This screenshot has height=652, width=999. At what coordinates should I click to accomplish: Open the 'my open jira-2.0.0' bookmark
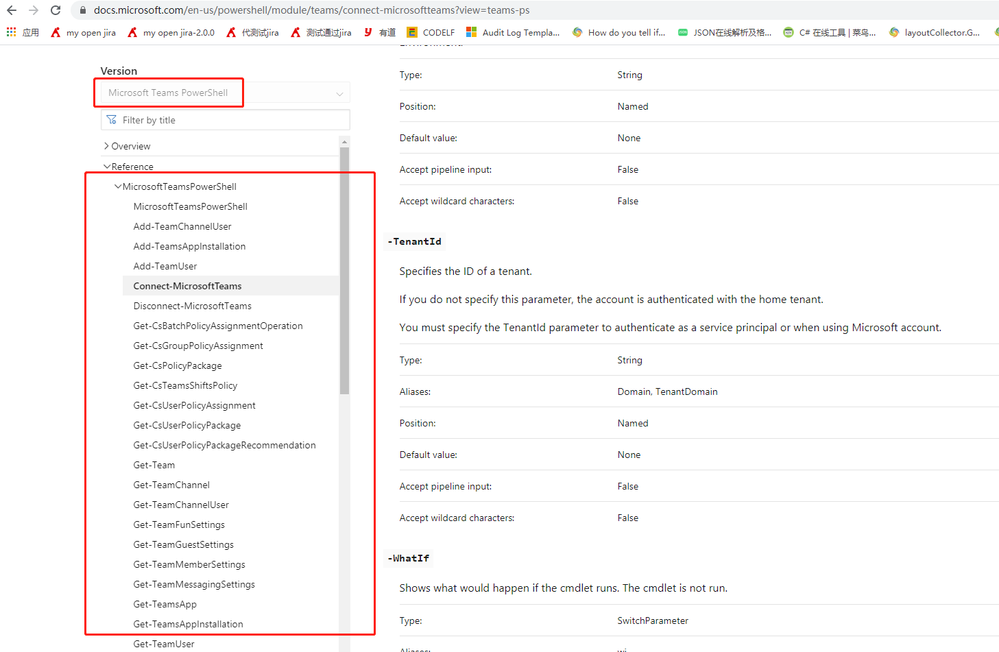pyautogui.click(x=171, y=33)
